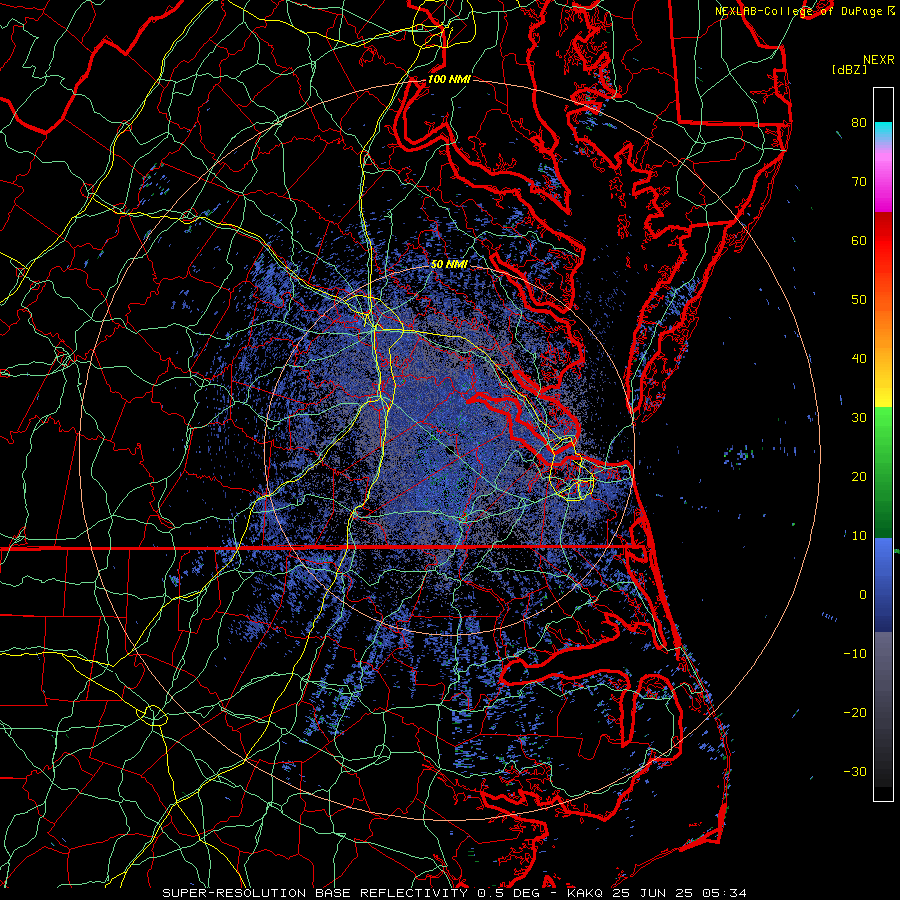Viewport: 900px width, 900px height.
Task: Click the 10 dBZ scale value
Action: click(859, 536)
